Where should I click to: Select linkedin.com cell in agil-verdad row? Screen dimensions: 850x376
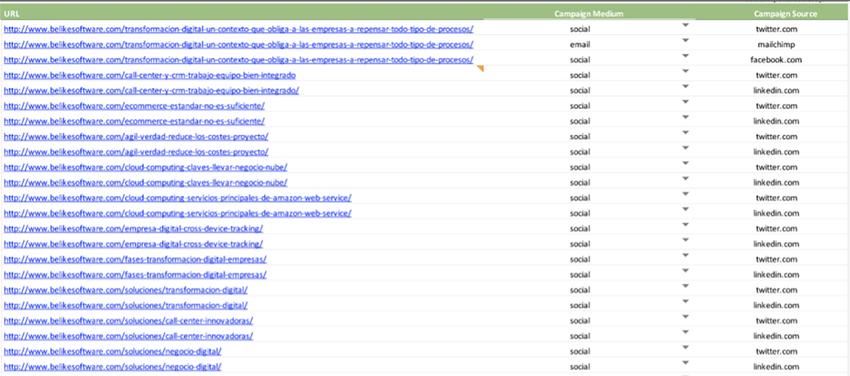[776, 152]
